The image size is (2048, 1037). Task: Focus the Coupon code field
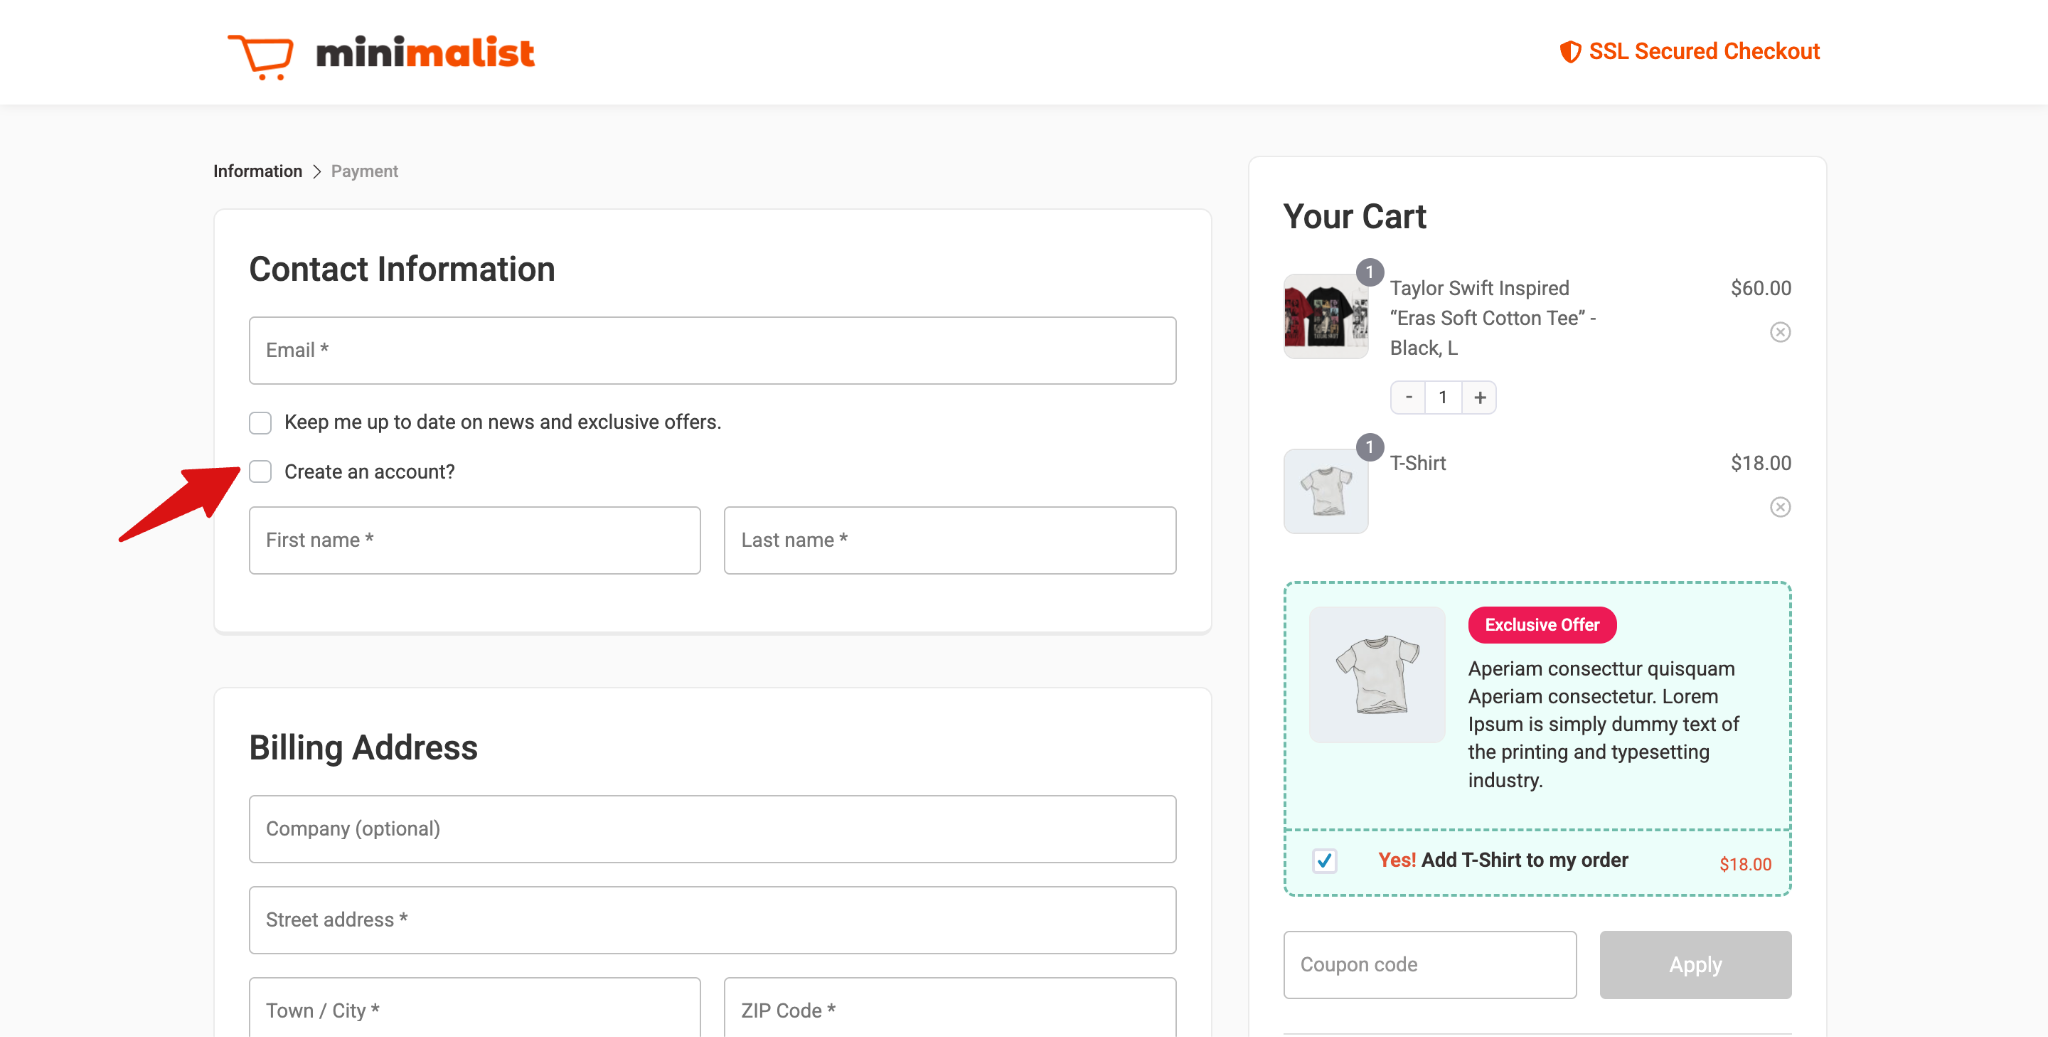tap(1430, 965)
